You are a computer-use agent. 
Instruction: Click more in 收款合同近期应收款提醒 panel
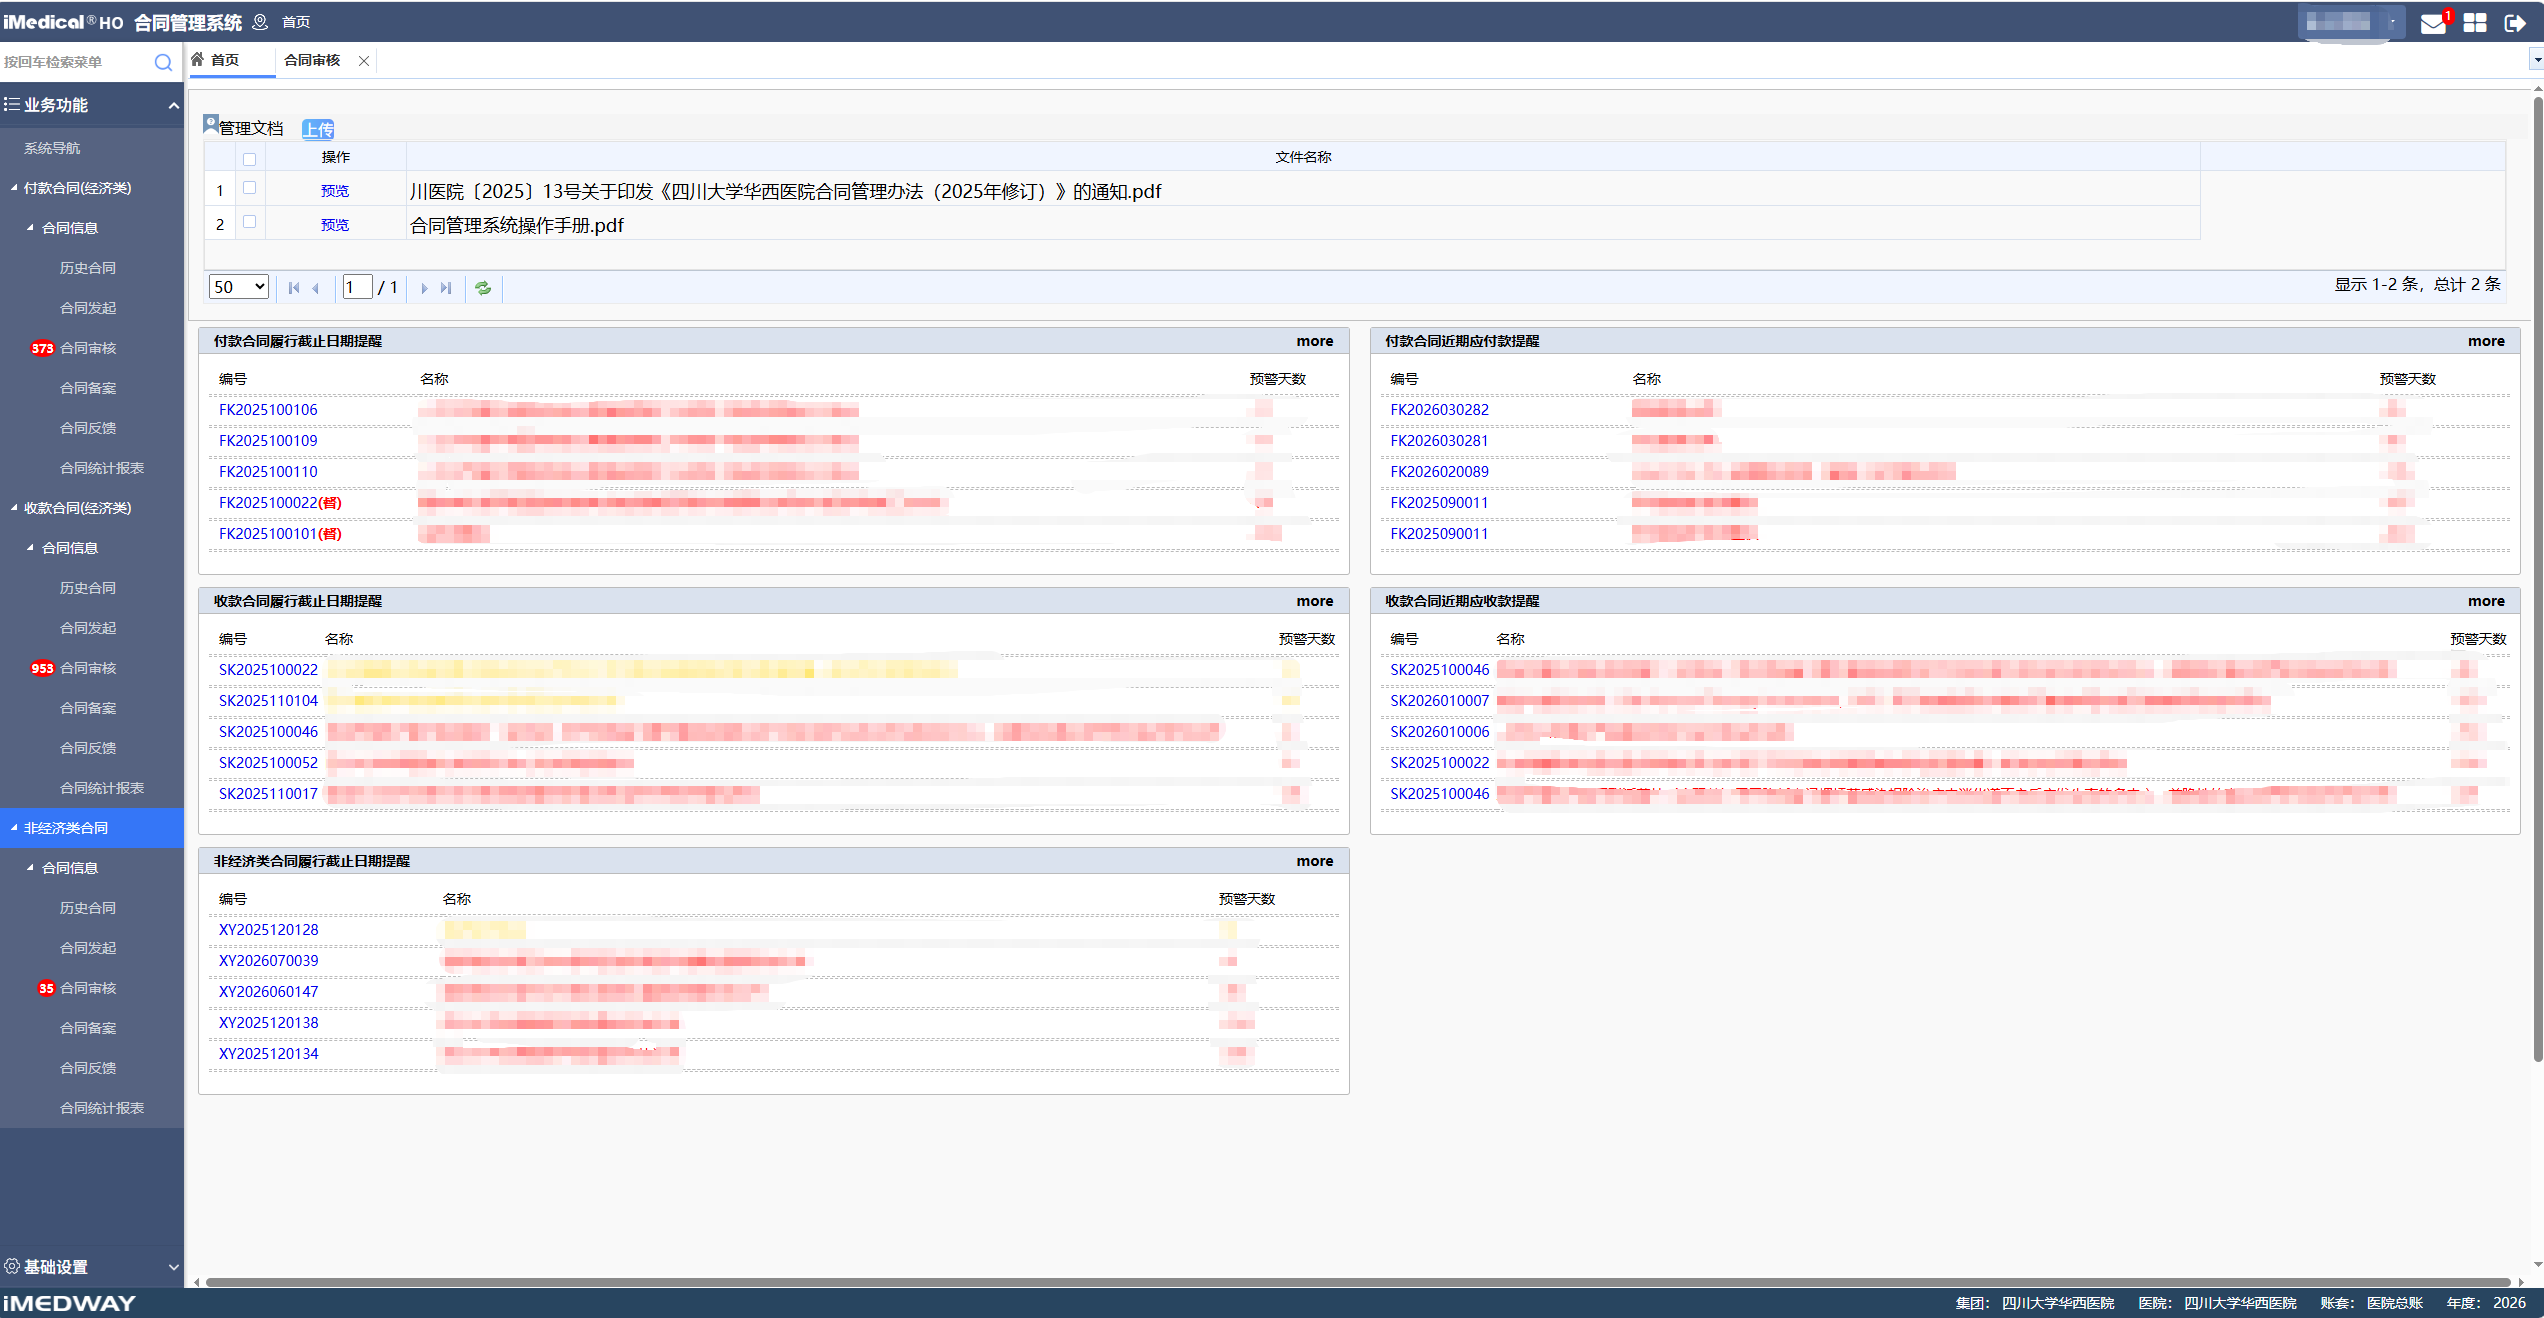[2486, 601]
